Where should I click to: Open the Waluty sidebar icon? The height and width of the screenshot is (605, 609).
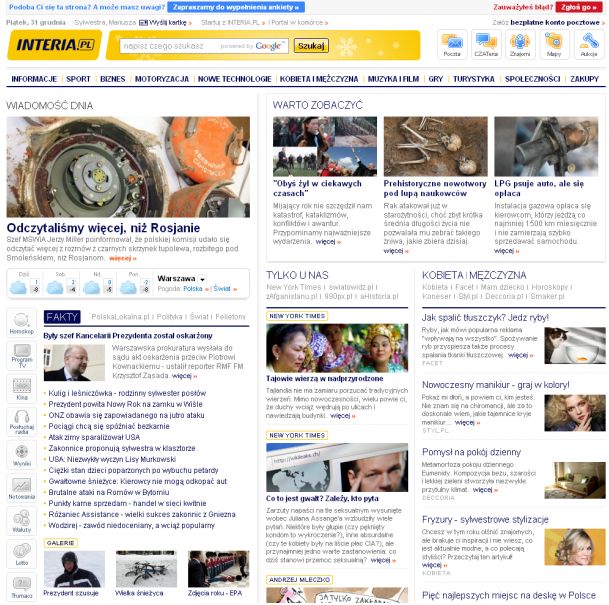(x=22, y=520)
